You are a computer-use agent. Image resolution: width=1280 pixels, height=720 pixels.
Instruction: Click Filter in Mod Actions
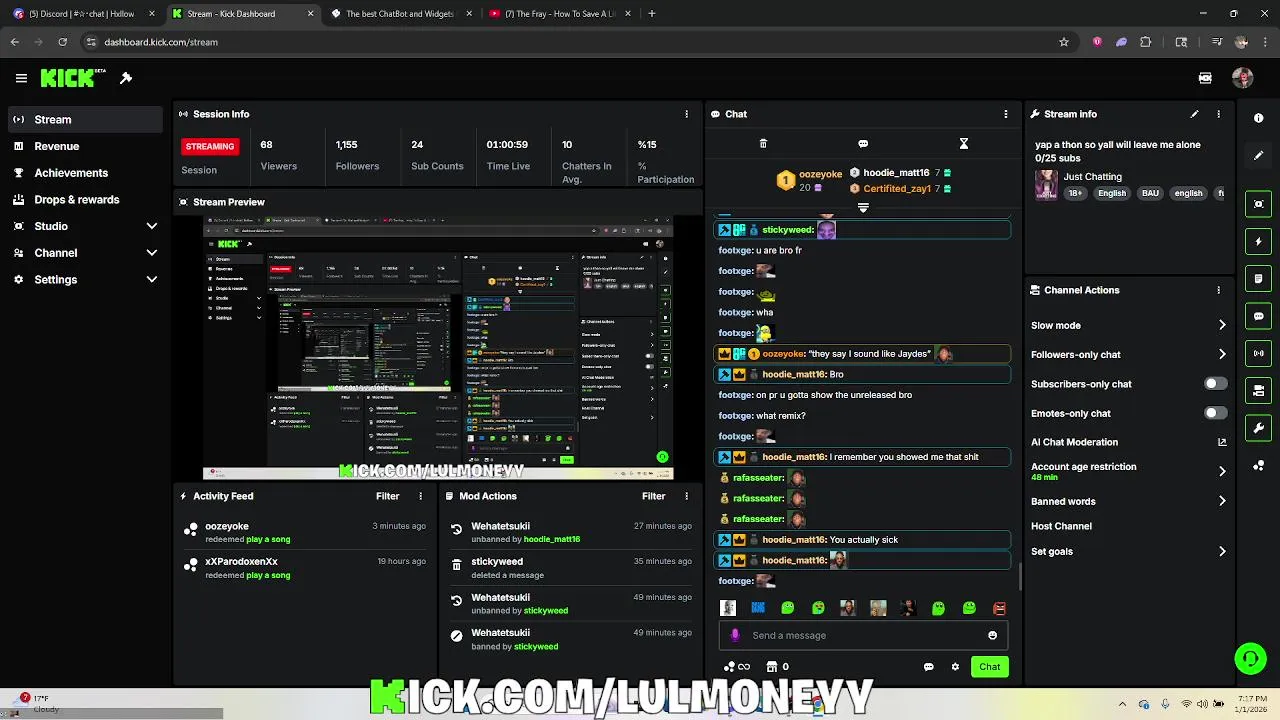pos(654,496)
